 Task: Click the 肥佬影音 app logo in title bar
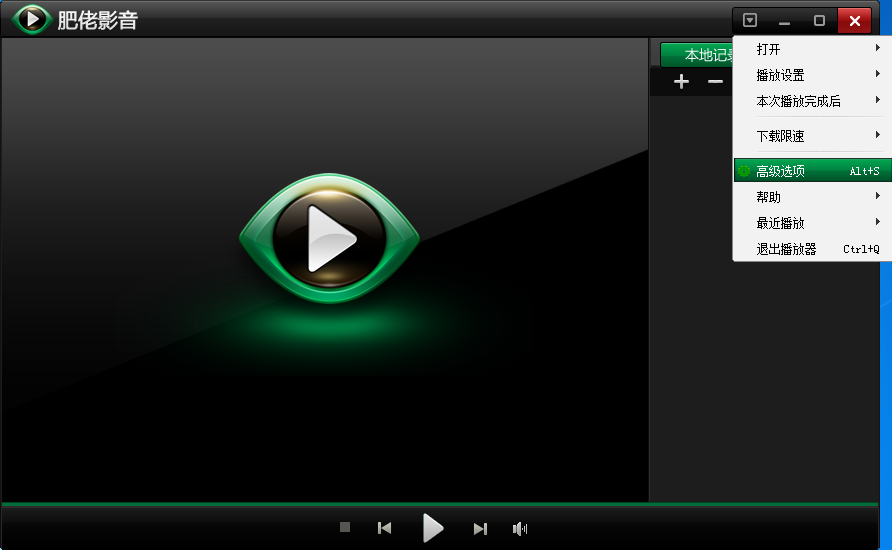click(x=32, y=19)
